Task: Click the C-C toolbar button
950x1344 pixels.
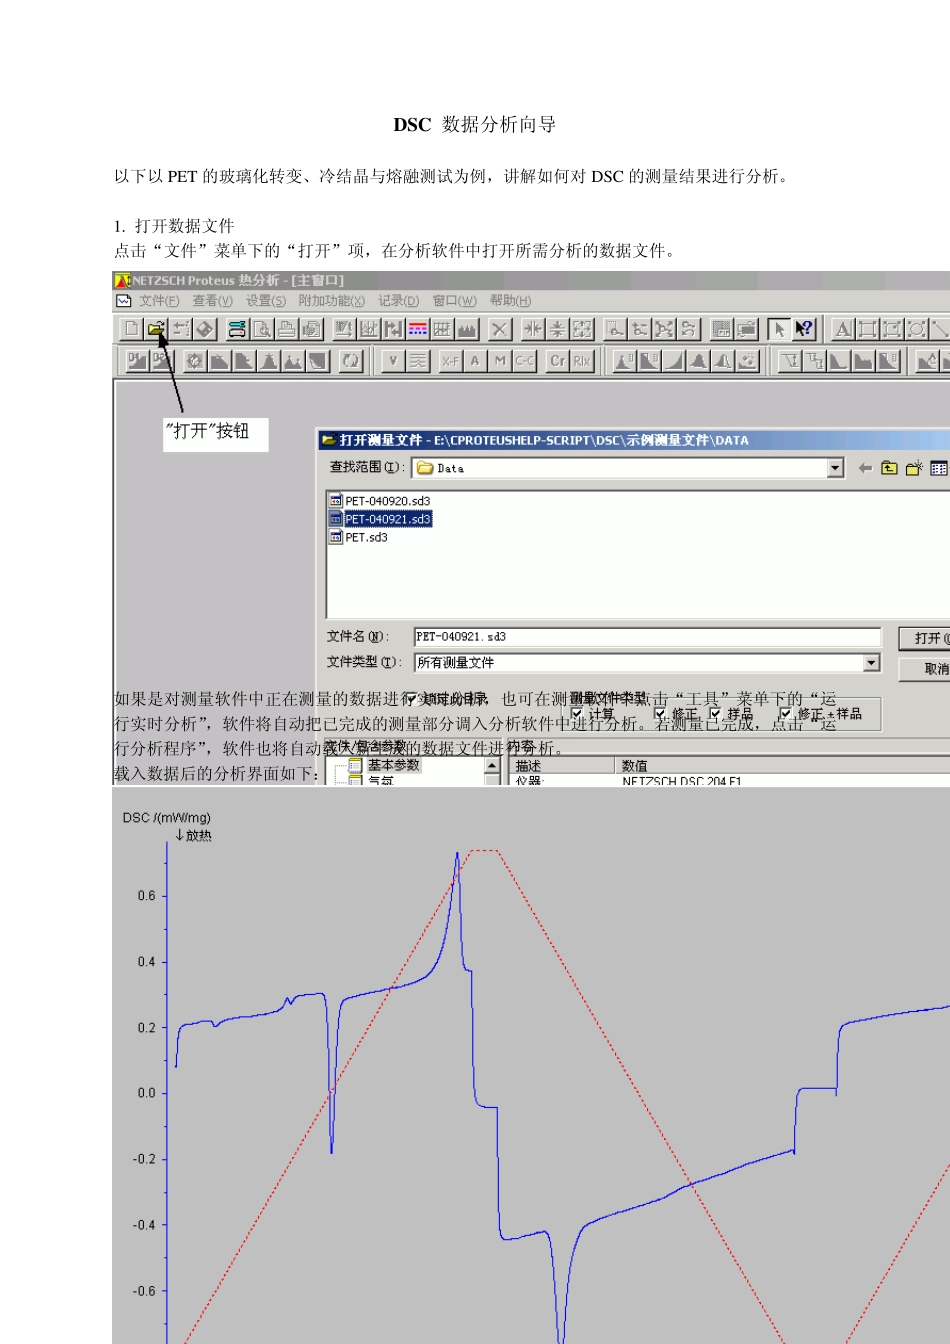Action: pyautogui.click(x=524, y=360)
